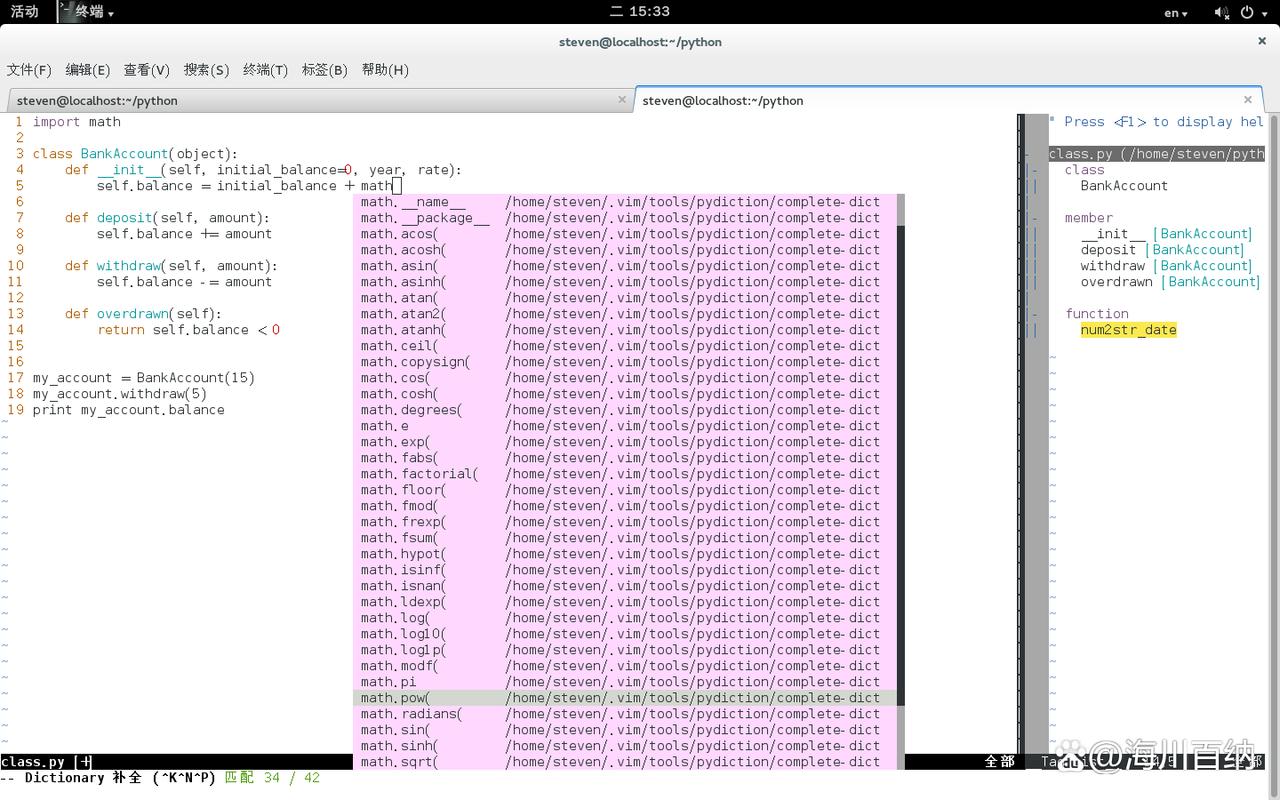Click the 二 15:33 clock in top bar
Viewport: 1280px width, 800px height.
pos(640,12)
